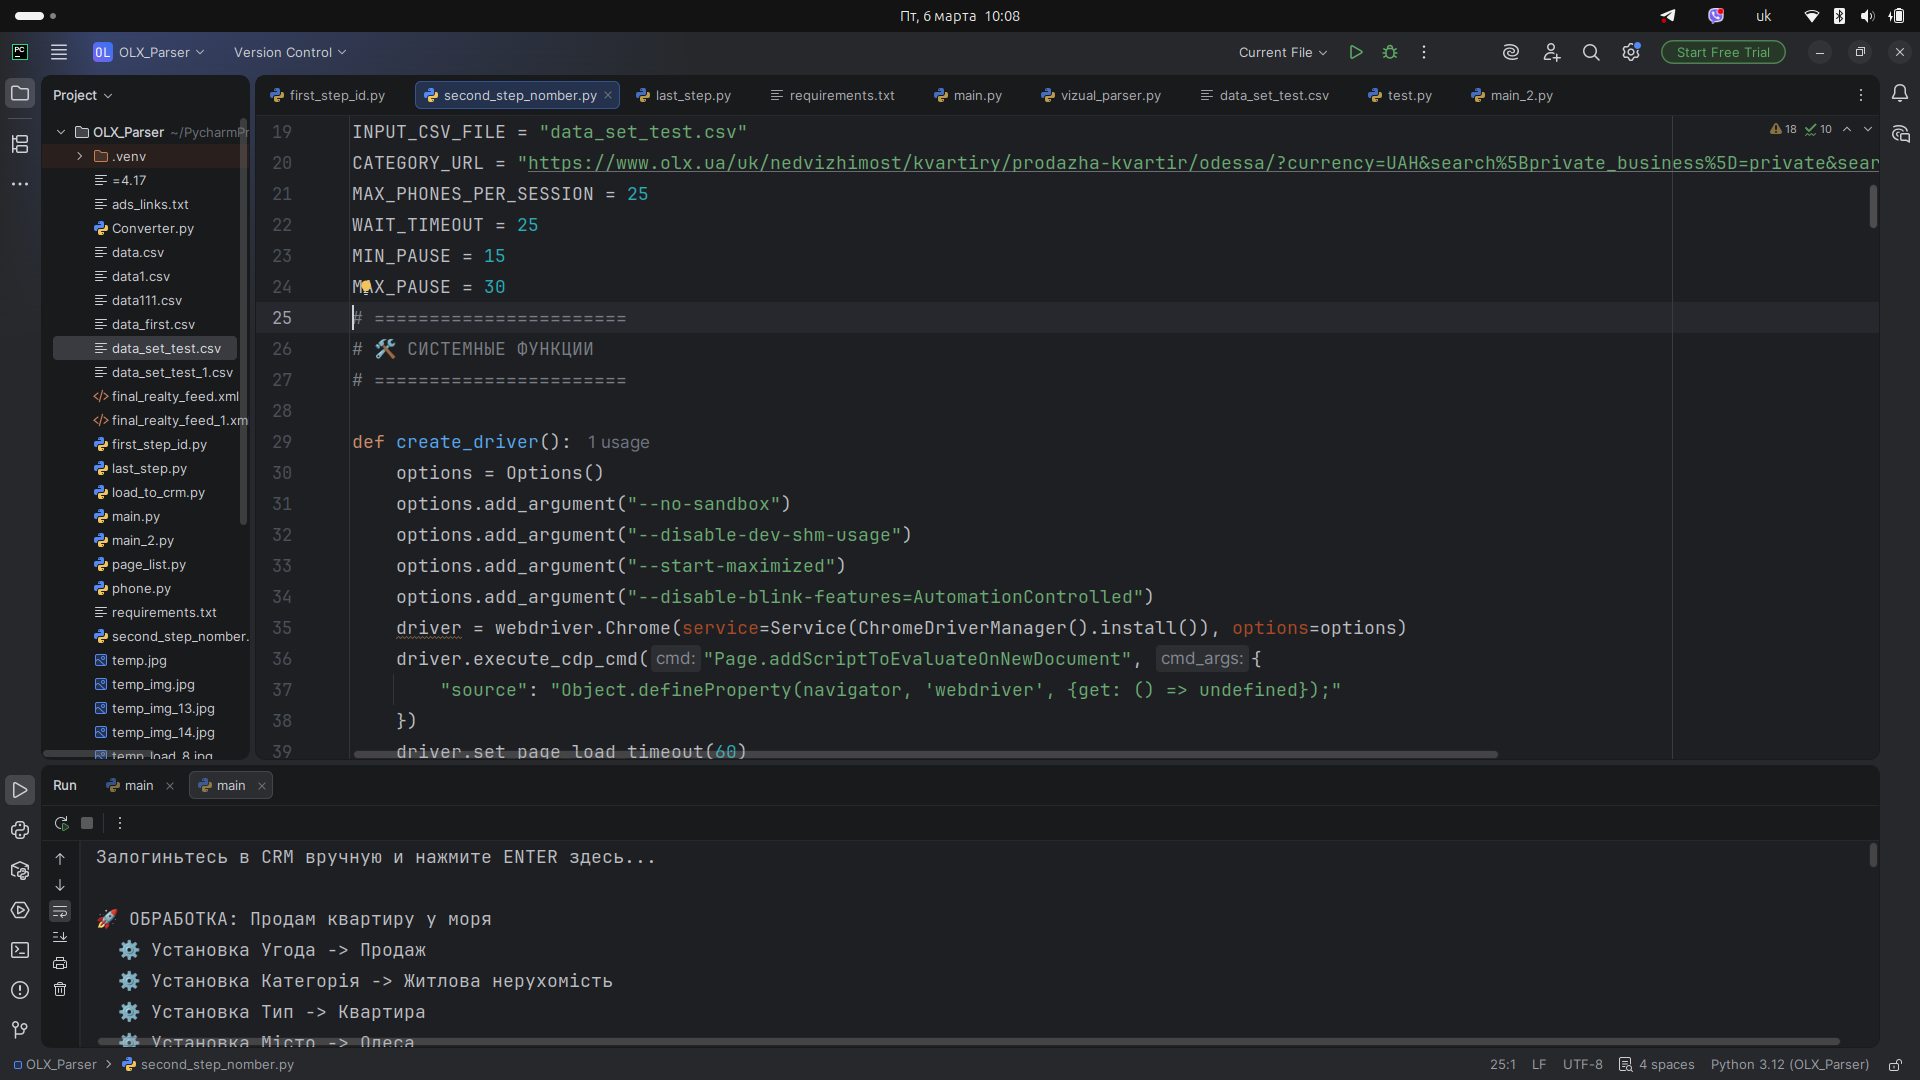Open Search Everywhere magnifier icon
The image size is (1920, 1080).
[x=1591, y=52]
